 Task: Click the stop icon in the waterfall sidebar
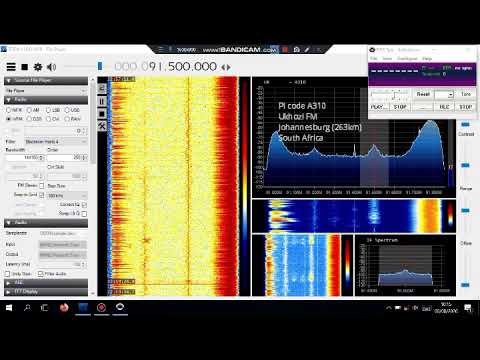[x=102, y=114]
